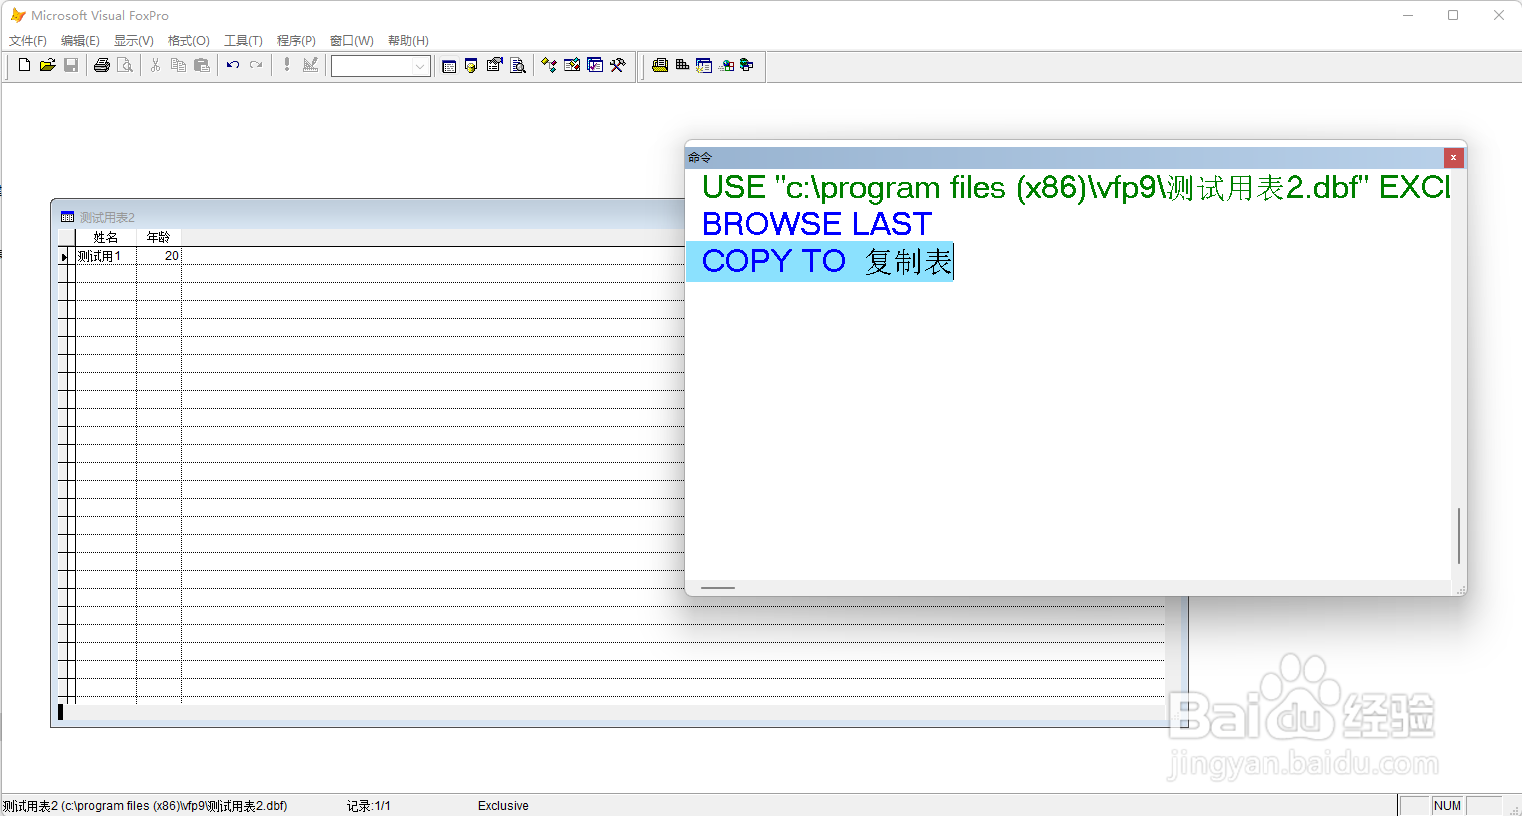The width and height of the screenshot is (1522, 816).
Task: Click the yellow AutoForm wizard icon
Action: [659, 66]
